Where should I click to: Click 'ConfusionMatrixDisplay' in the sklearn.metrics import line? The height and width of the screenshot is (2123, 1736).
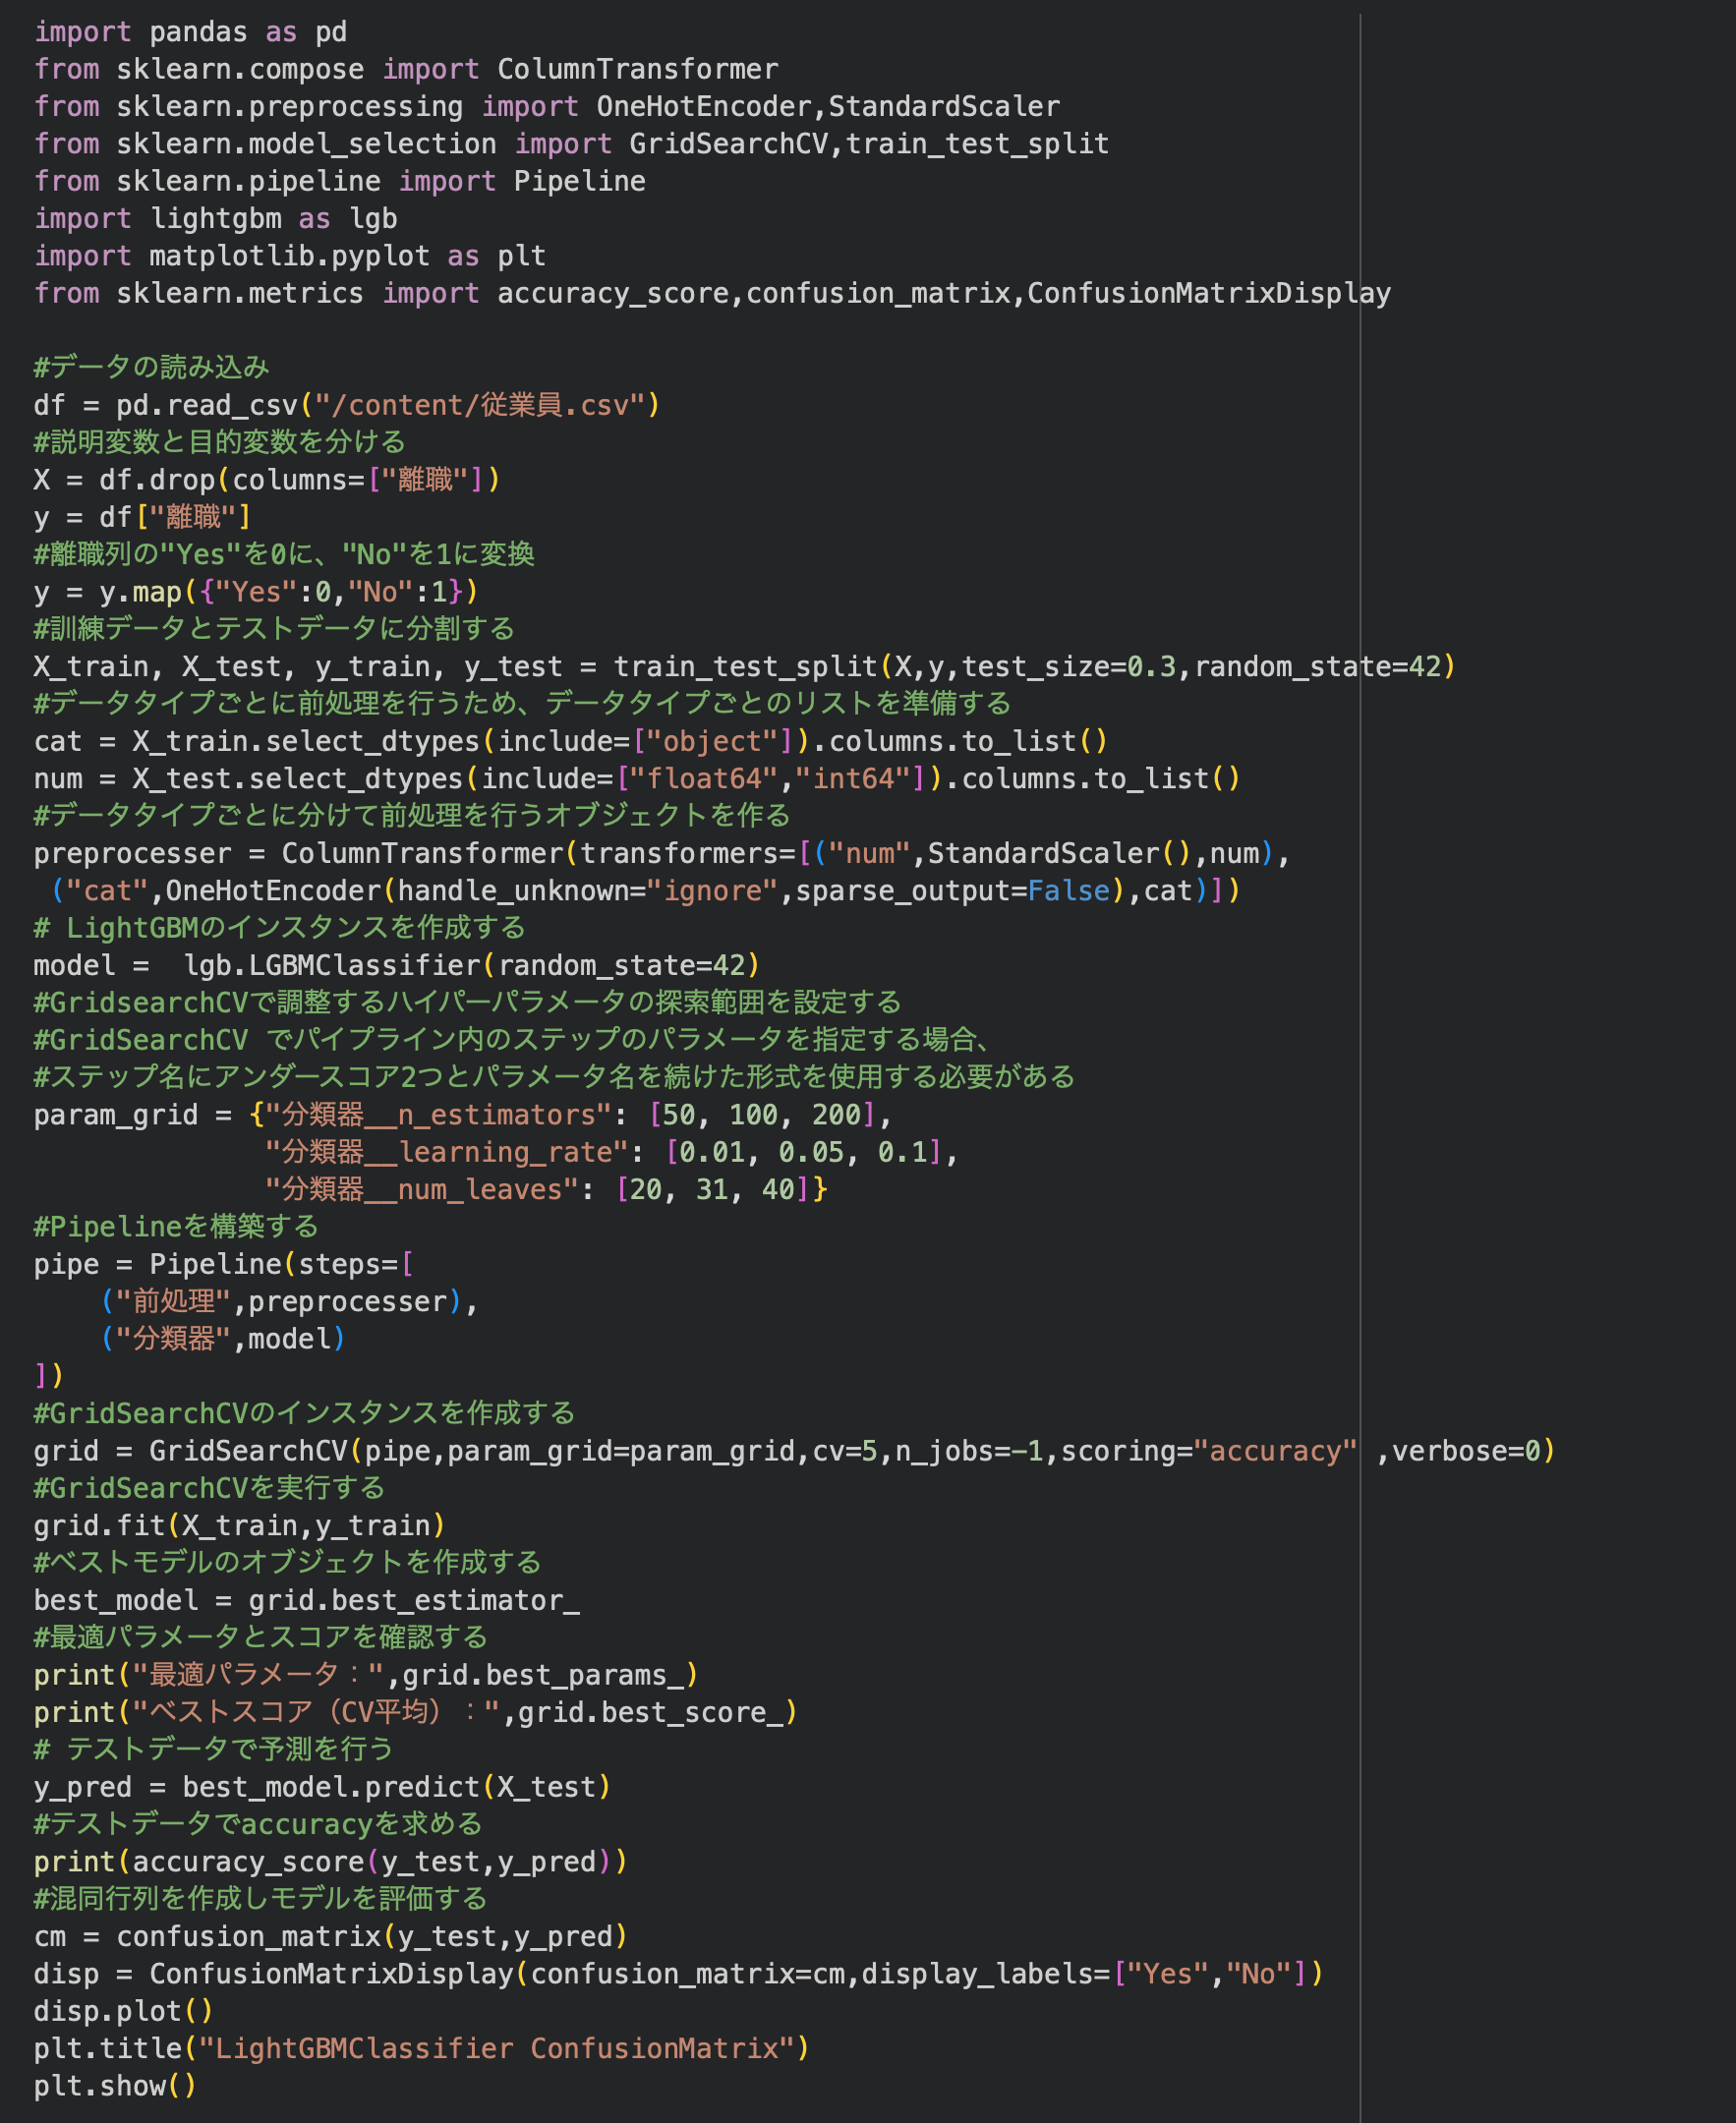click(1208, 293)
